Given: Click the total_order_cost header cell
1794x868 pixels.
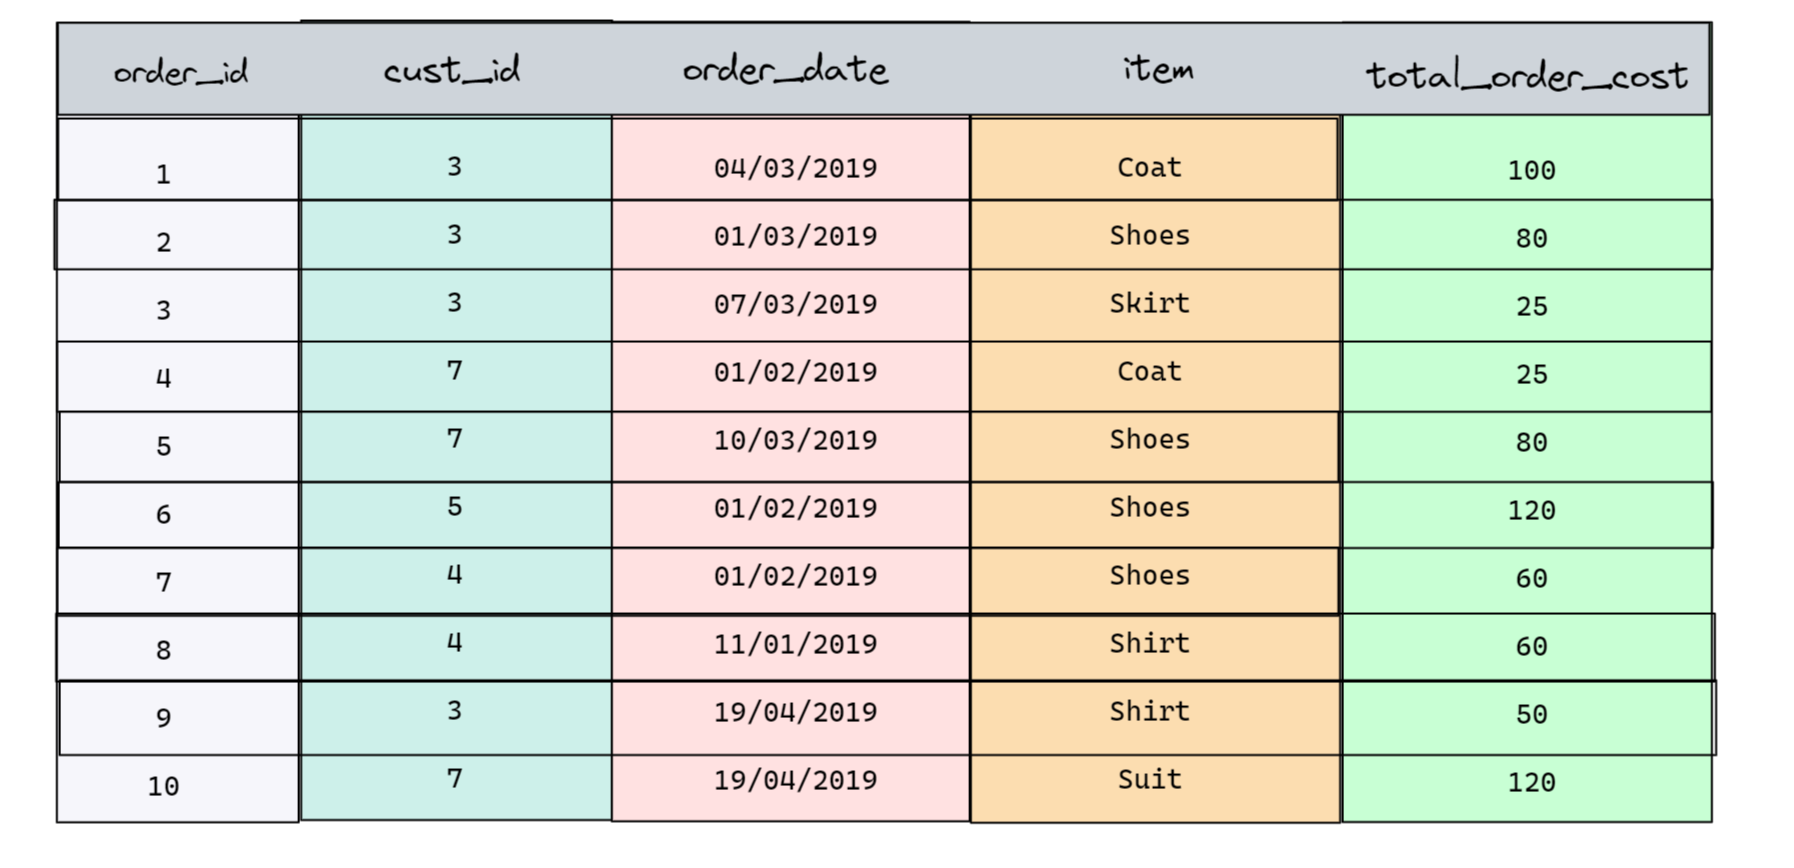Looking at the screenshot, I should point(1526,69).
